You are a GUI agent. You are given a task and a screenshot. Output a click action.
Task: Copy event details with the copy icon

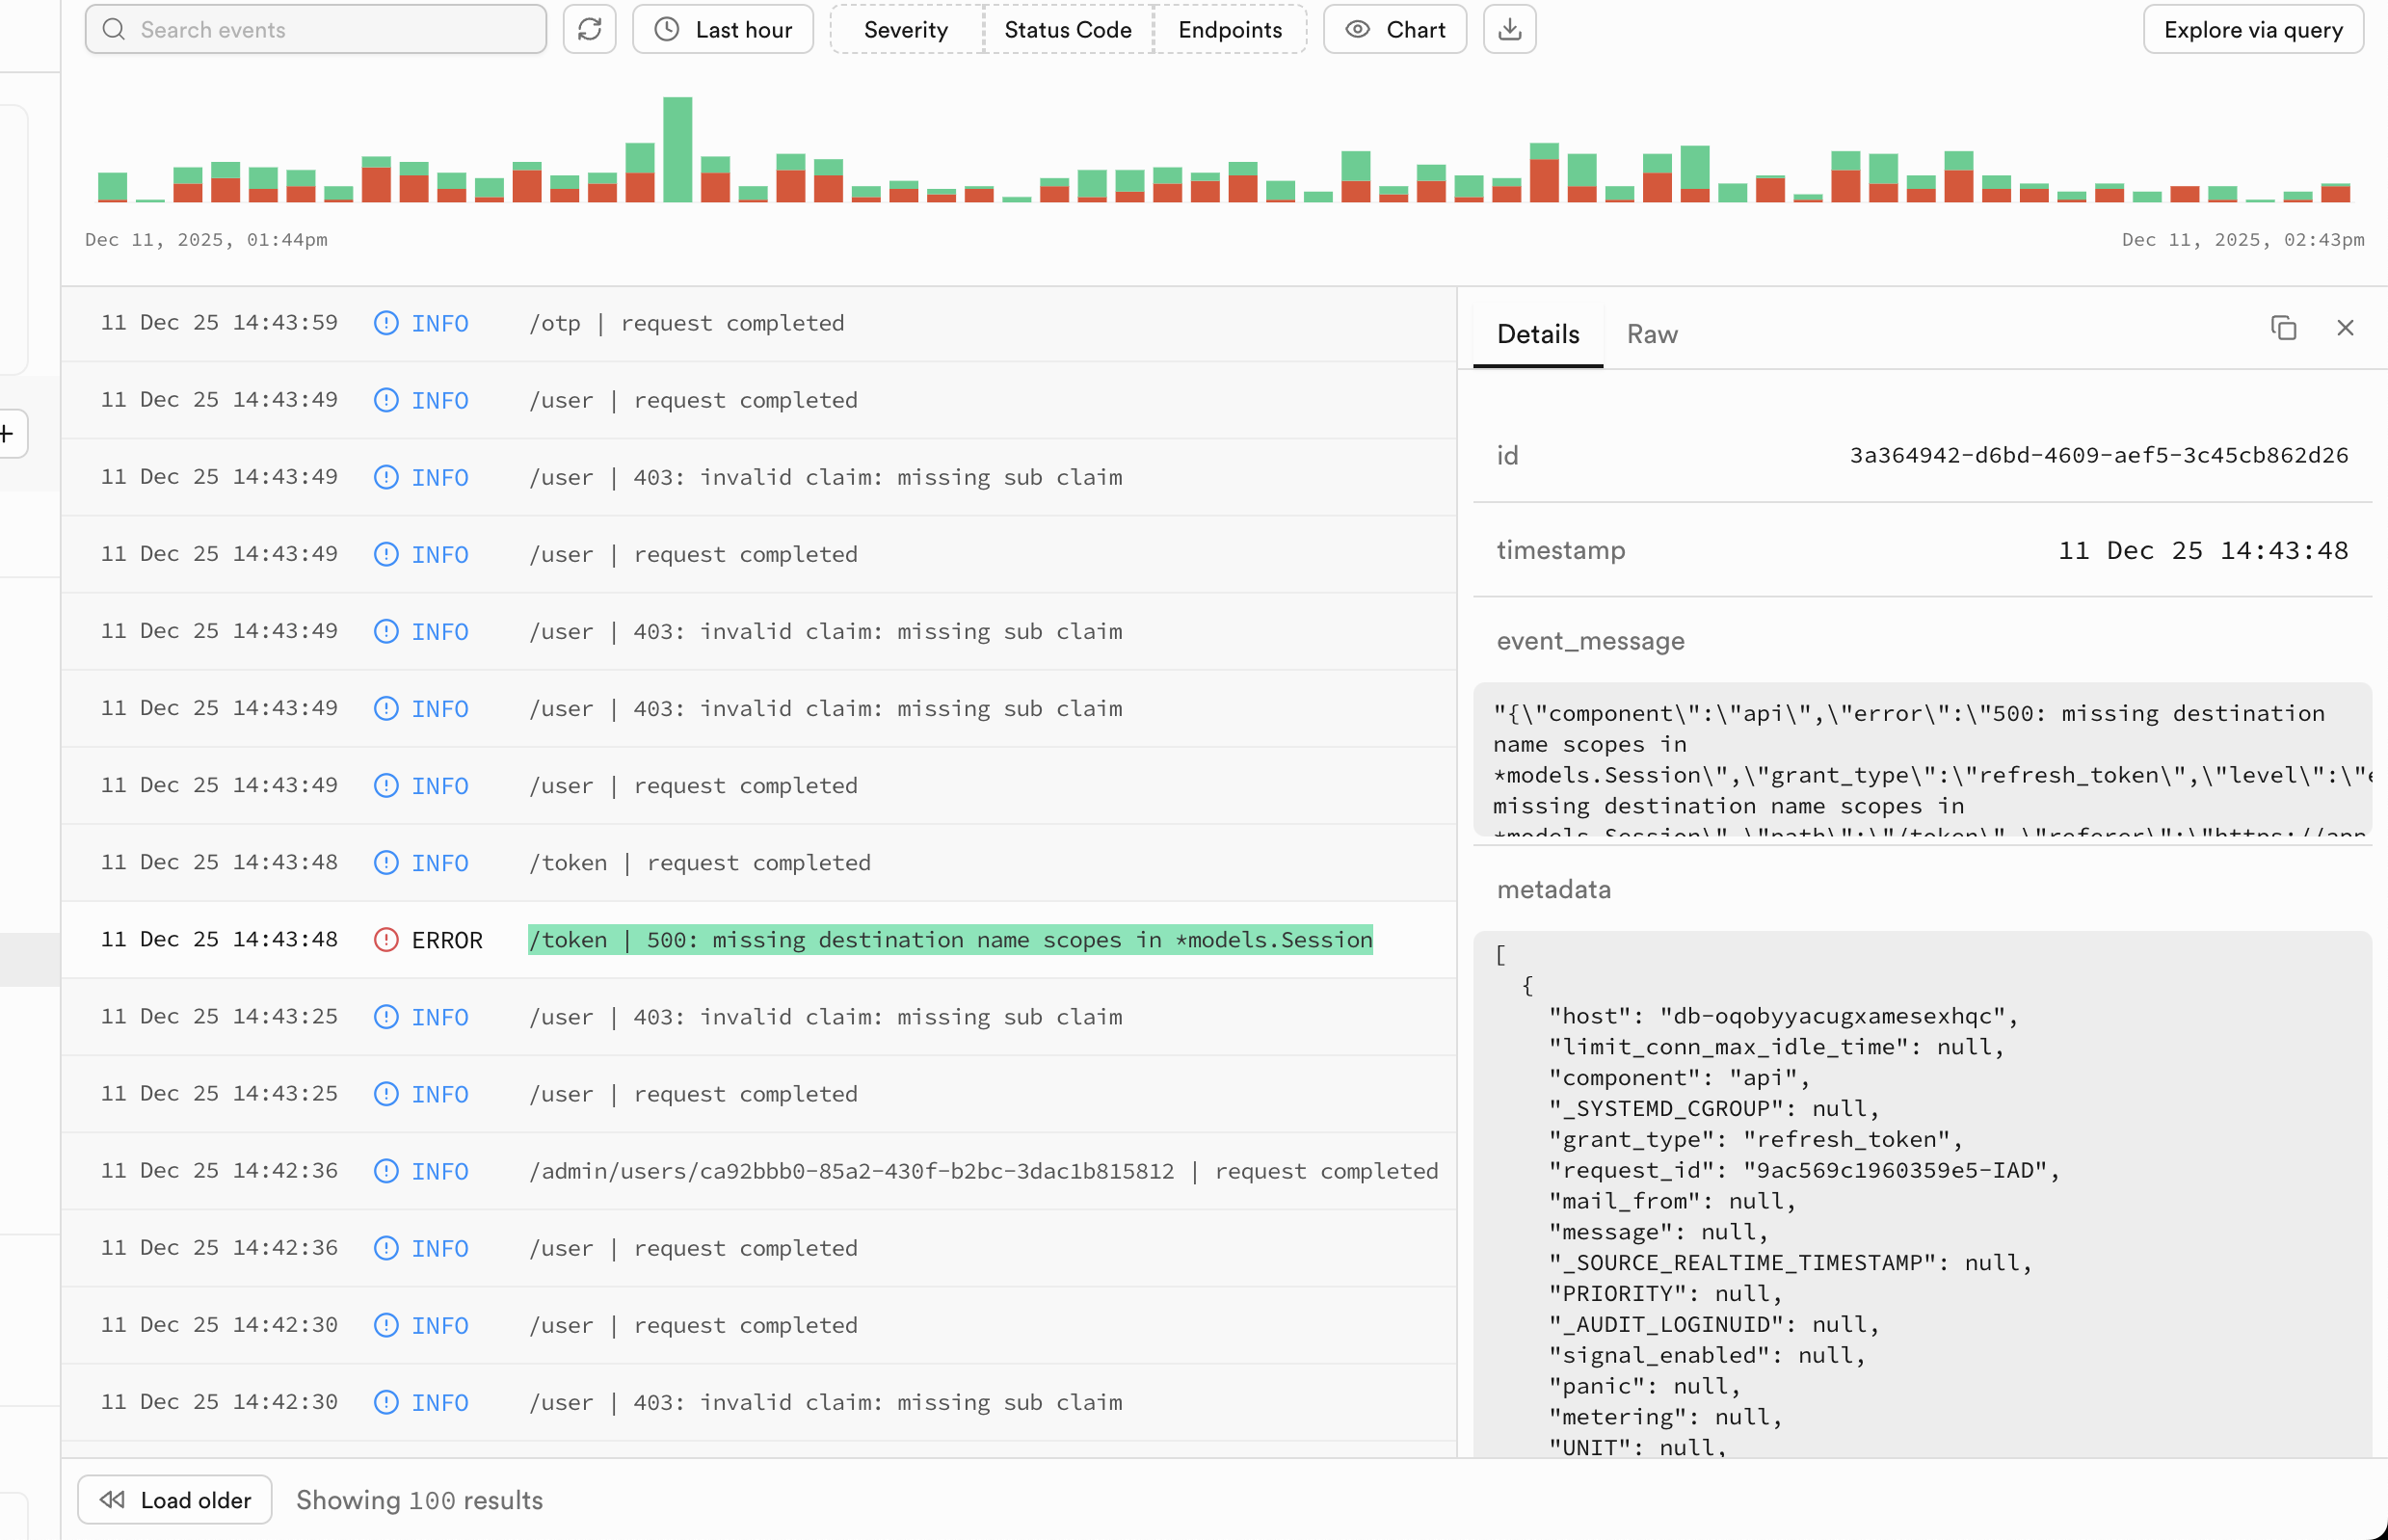[2283, 328]
